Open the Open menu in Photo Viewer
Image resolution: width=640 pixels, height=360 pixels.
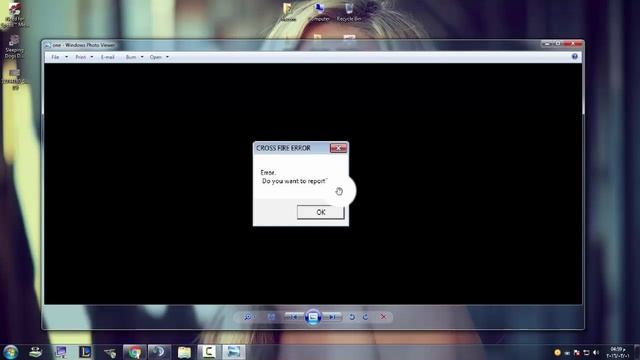point(156,57)
